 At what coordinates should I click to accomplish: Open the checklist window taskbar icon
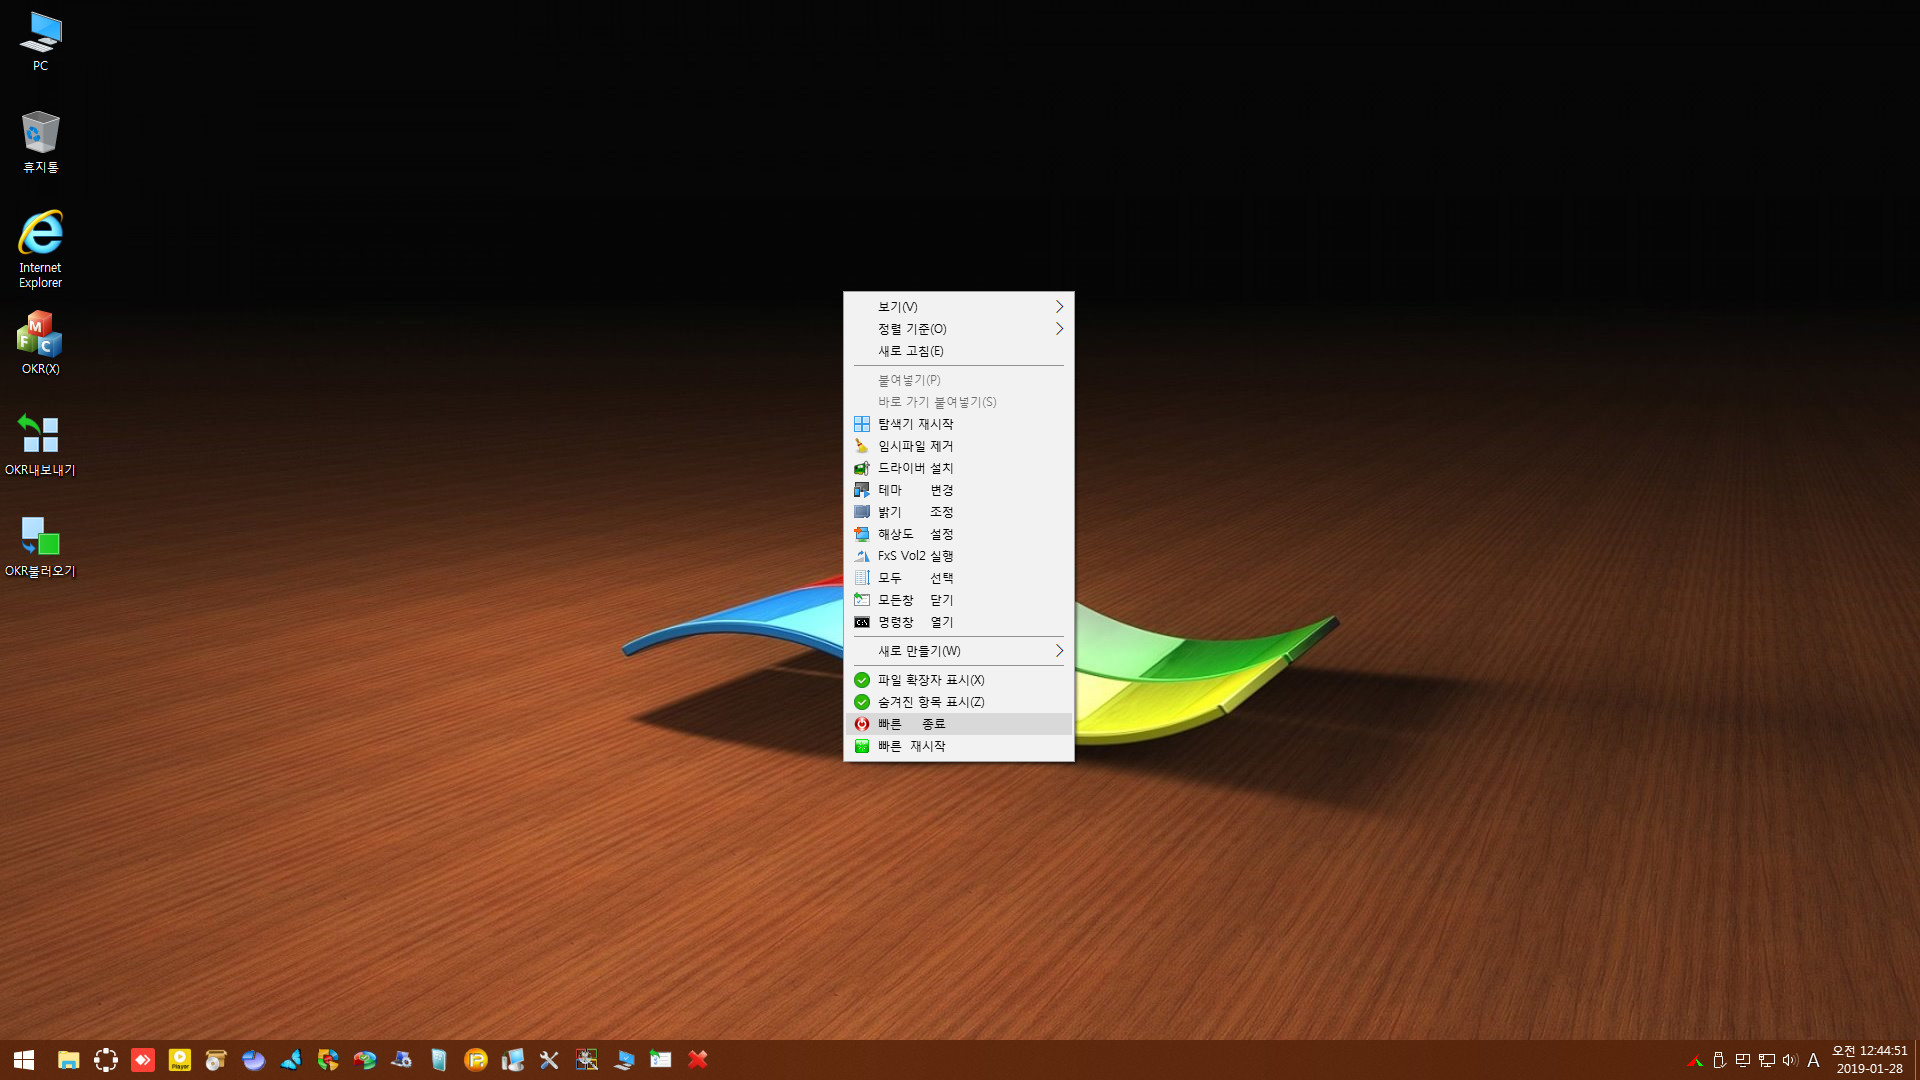[x=661, y=1060]
